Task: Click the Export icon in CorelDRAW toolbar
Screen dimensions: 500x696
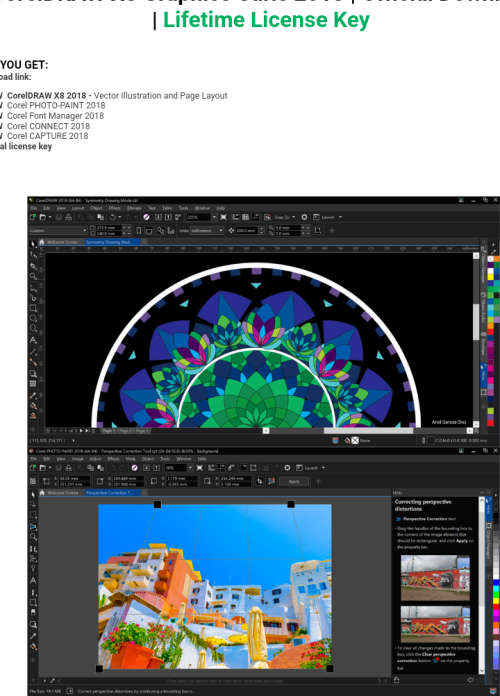Action: pyautogui.click(x=168, y=217)
